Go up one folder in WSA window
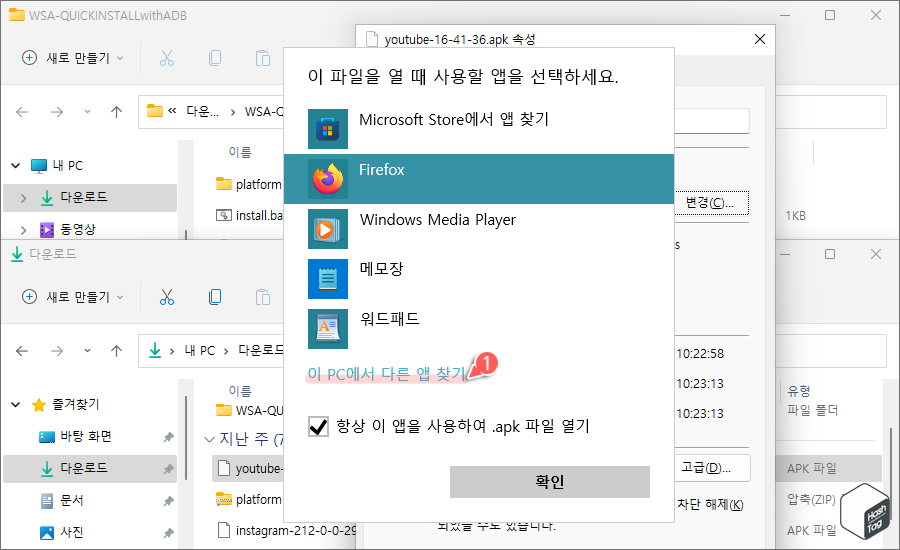 pos(117,112)
